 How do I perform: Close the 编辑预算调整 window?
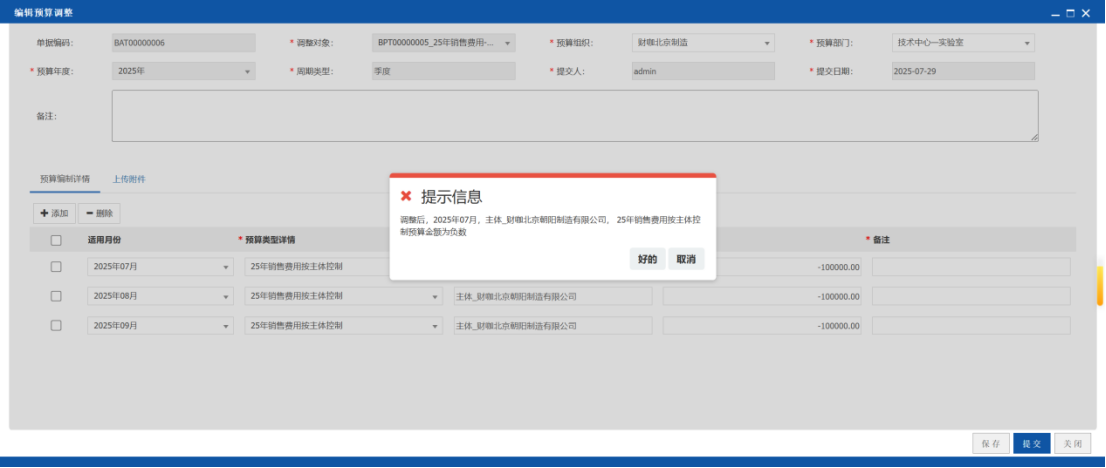[x=1085, y=13]
